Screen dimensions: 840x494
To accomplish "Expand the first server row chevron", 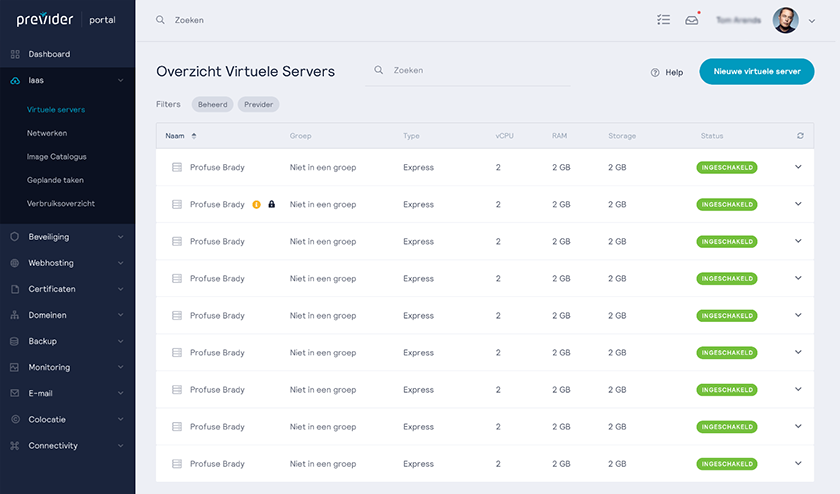I will [x=798, y=167].
